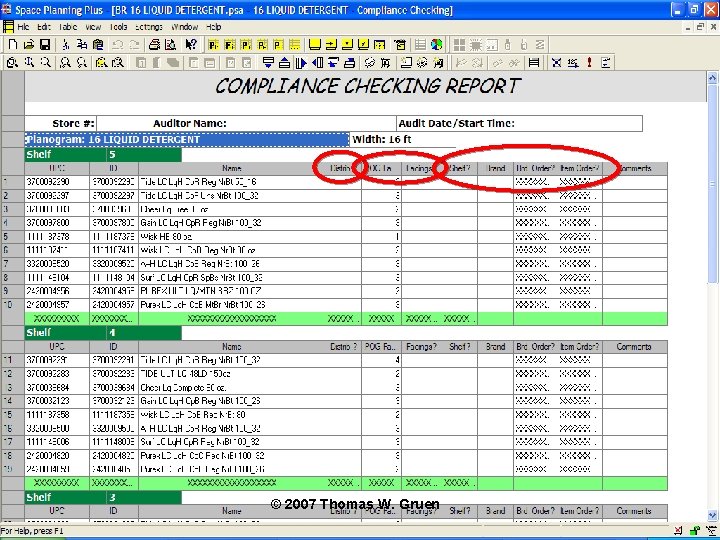Viewport: 720px width, 540px height.
Task: Open the Window menu
Action: point(185,27)
